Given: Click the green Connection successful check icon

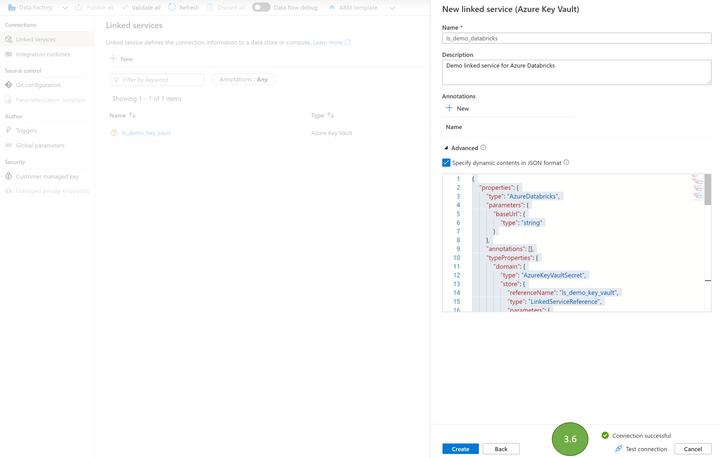Looking at the screenshot, I should coord(605,435).
